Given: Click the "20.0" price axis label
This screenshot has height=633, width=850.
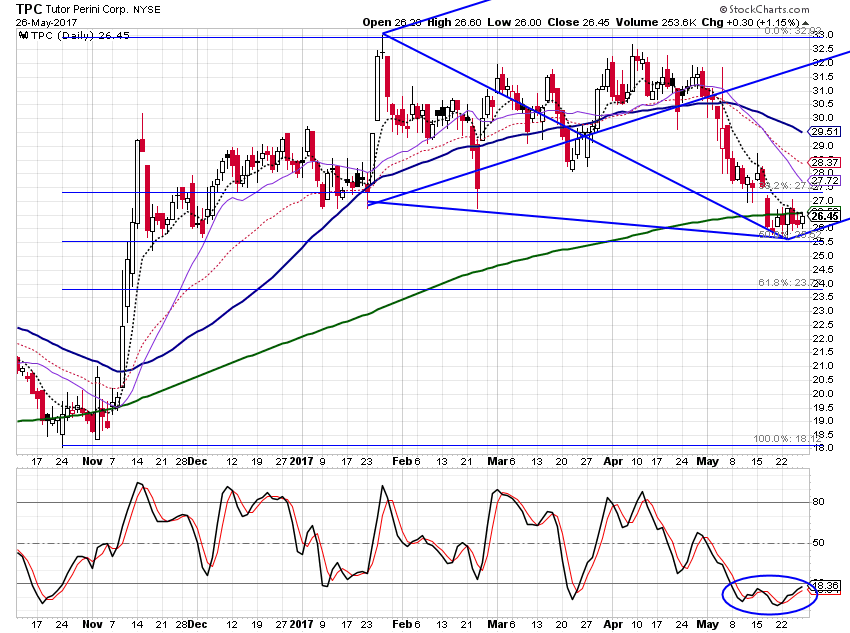Looking at the screenshot, I should click(x=822, y=394).
